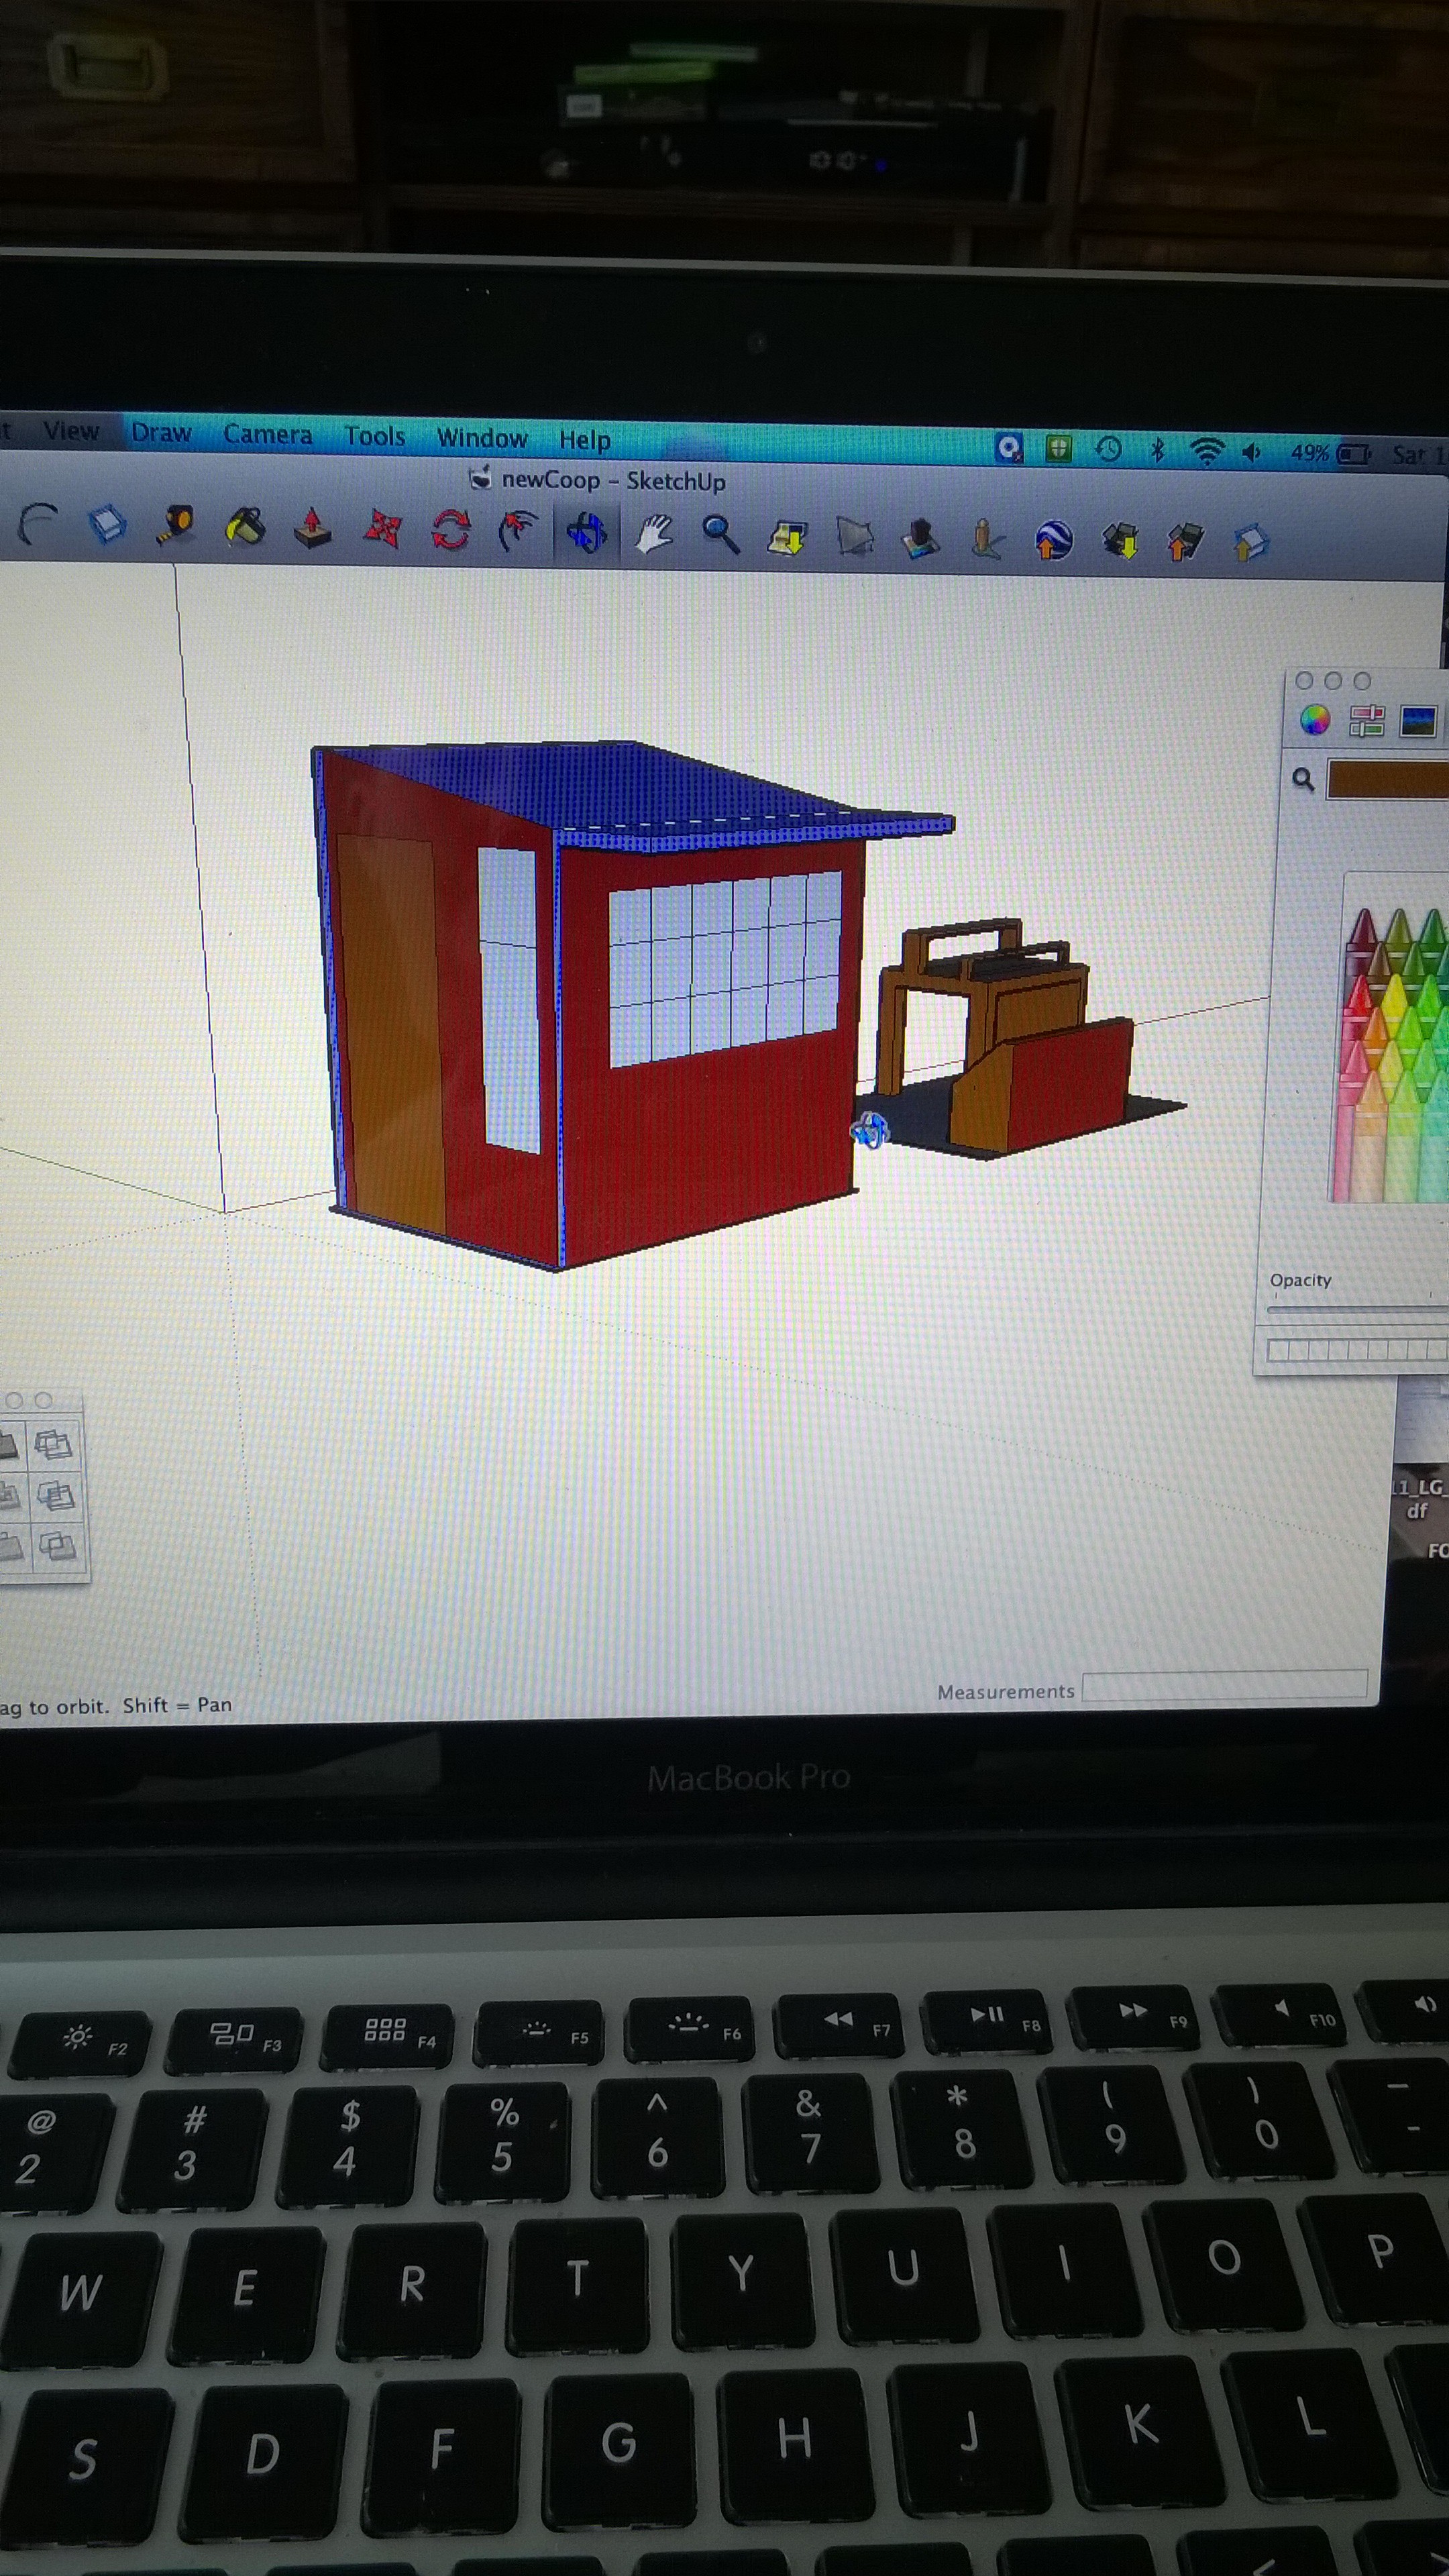Select the Orbit tool in toolbar
The image size is (1449, 2576).
(586, 532)
